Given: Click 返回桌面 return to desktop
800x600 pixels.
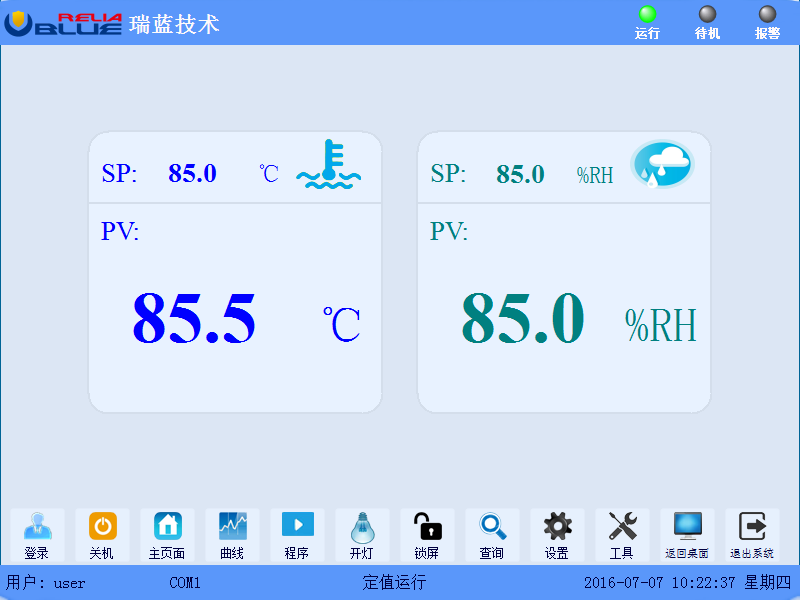Looking at the screenshot, I should [x=687, y=535].
